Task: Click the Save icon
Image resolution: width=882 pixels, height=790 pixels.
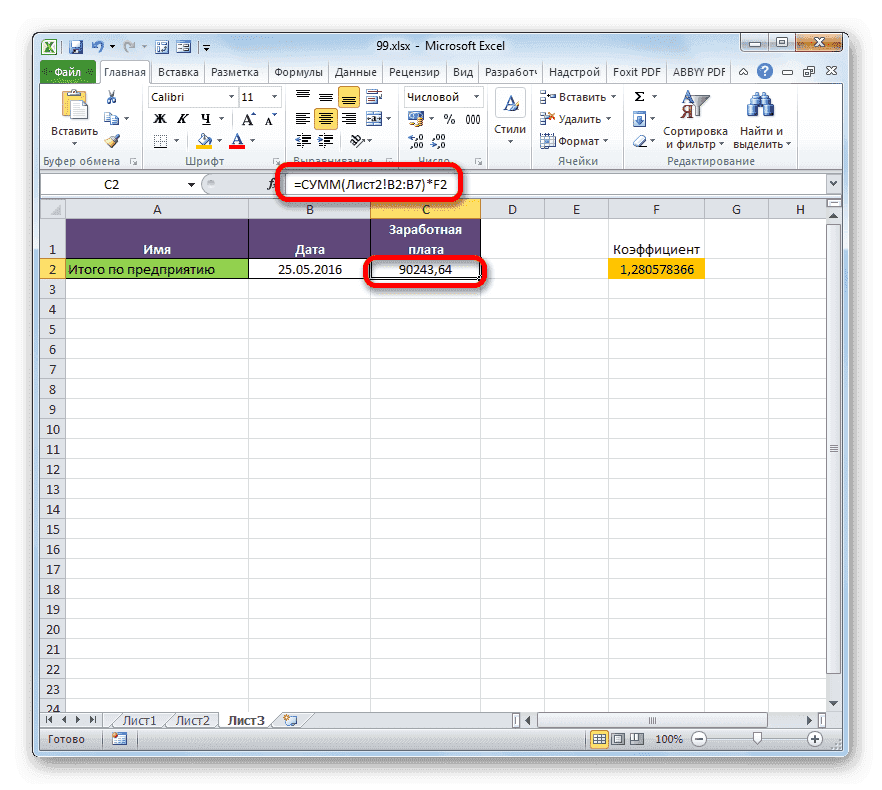Action: pyautogui.click(x=75, y=46)
